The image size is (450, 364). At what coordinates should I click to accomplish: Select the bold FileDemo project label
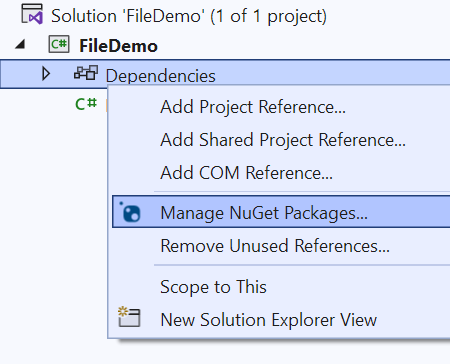[x=118, y=46]
